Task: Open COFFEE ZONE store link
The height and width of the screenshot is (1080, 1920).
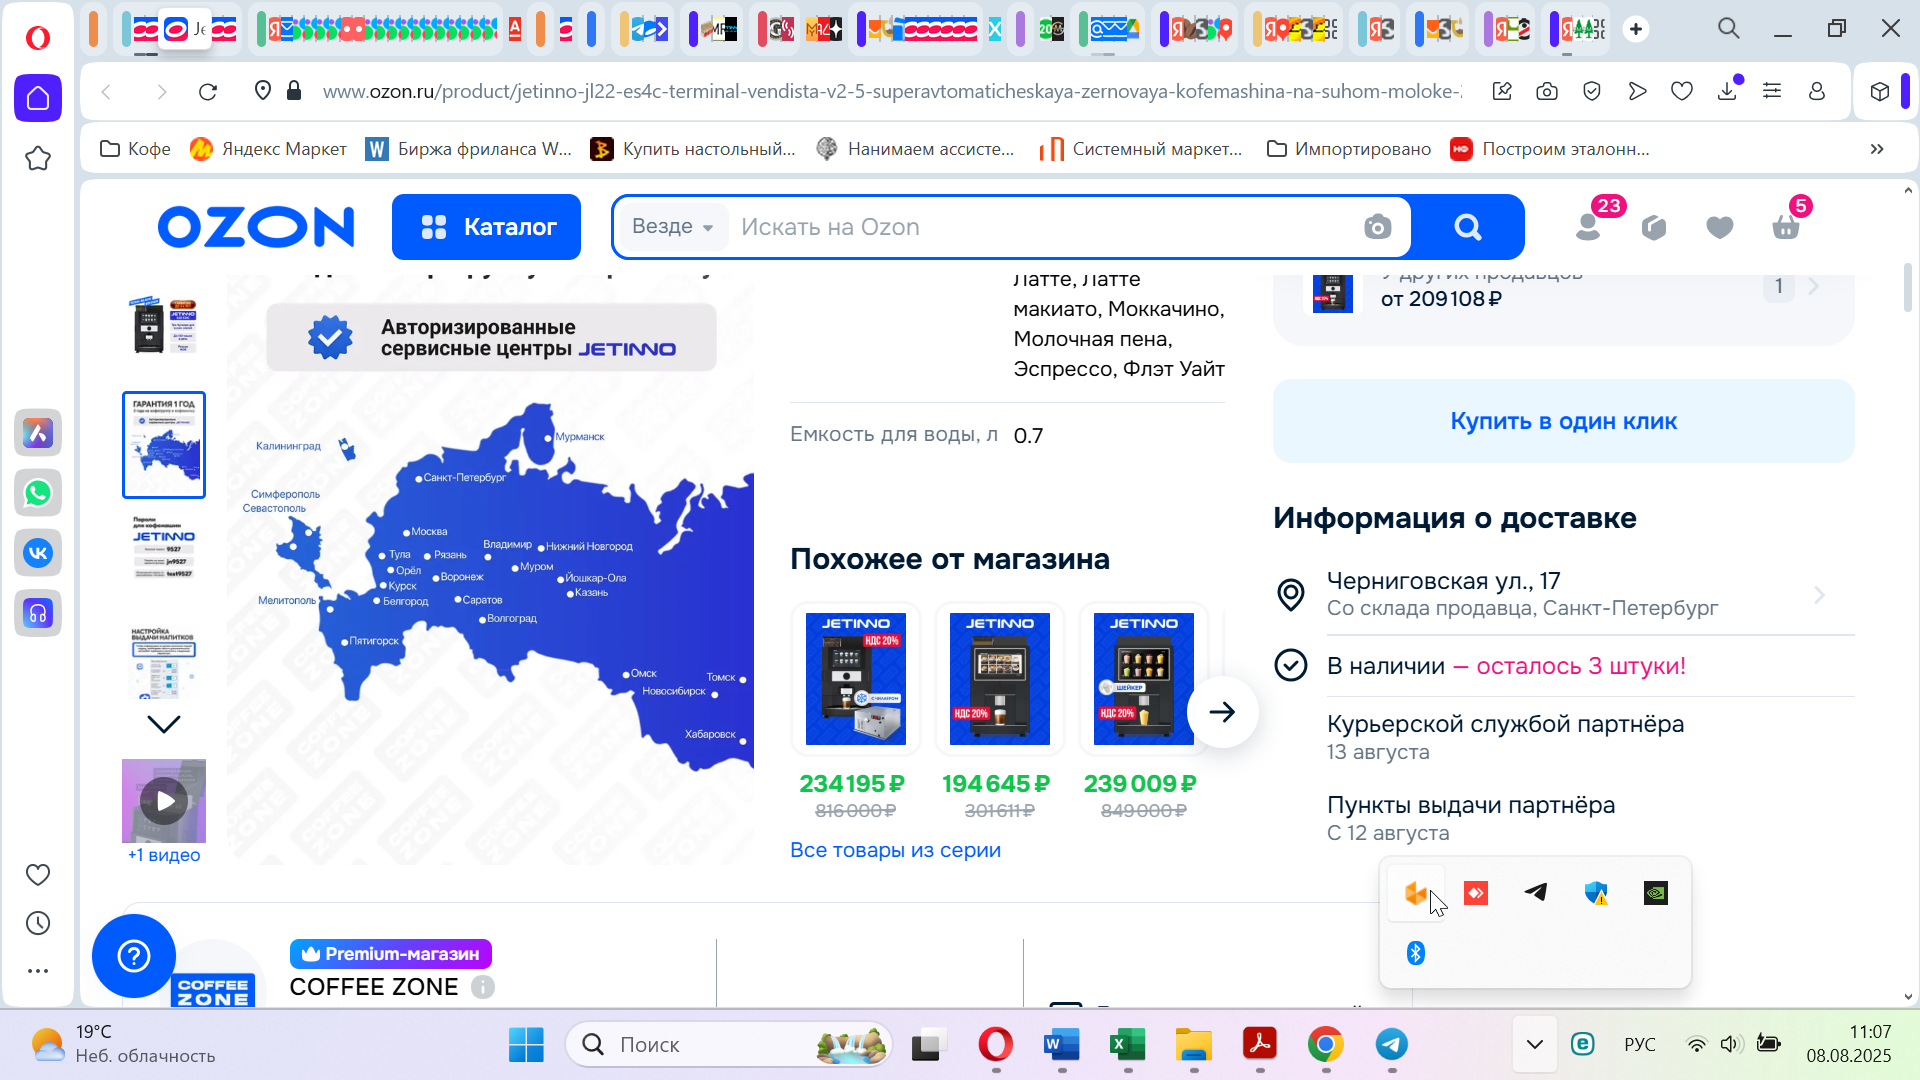Action: pos(373,987)
